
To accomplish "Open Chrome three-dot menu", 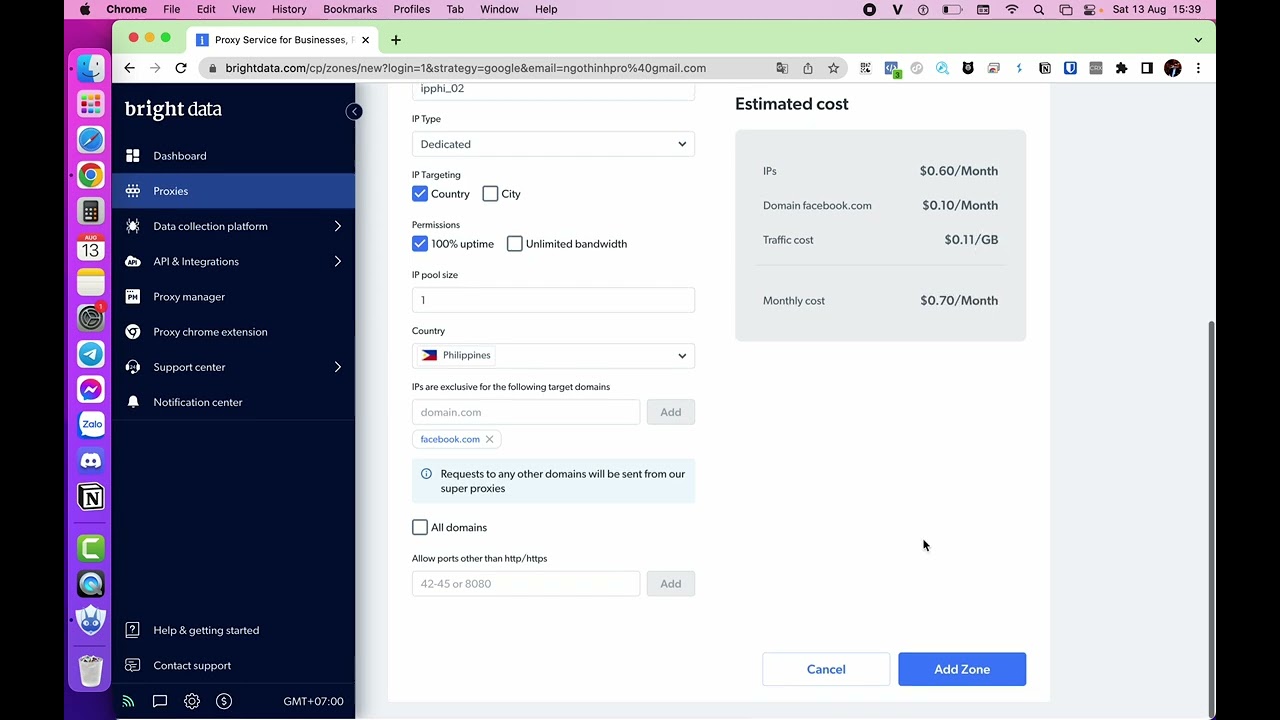I will [x=1198, y=68].
